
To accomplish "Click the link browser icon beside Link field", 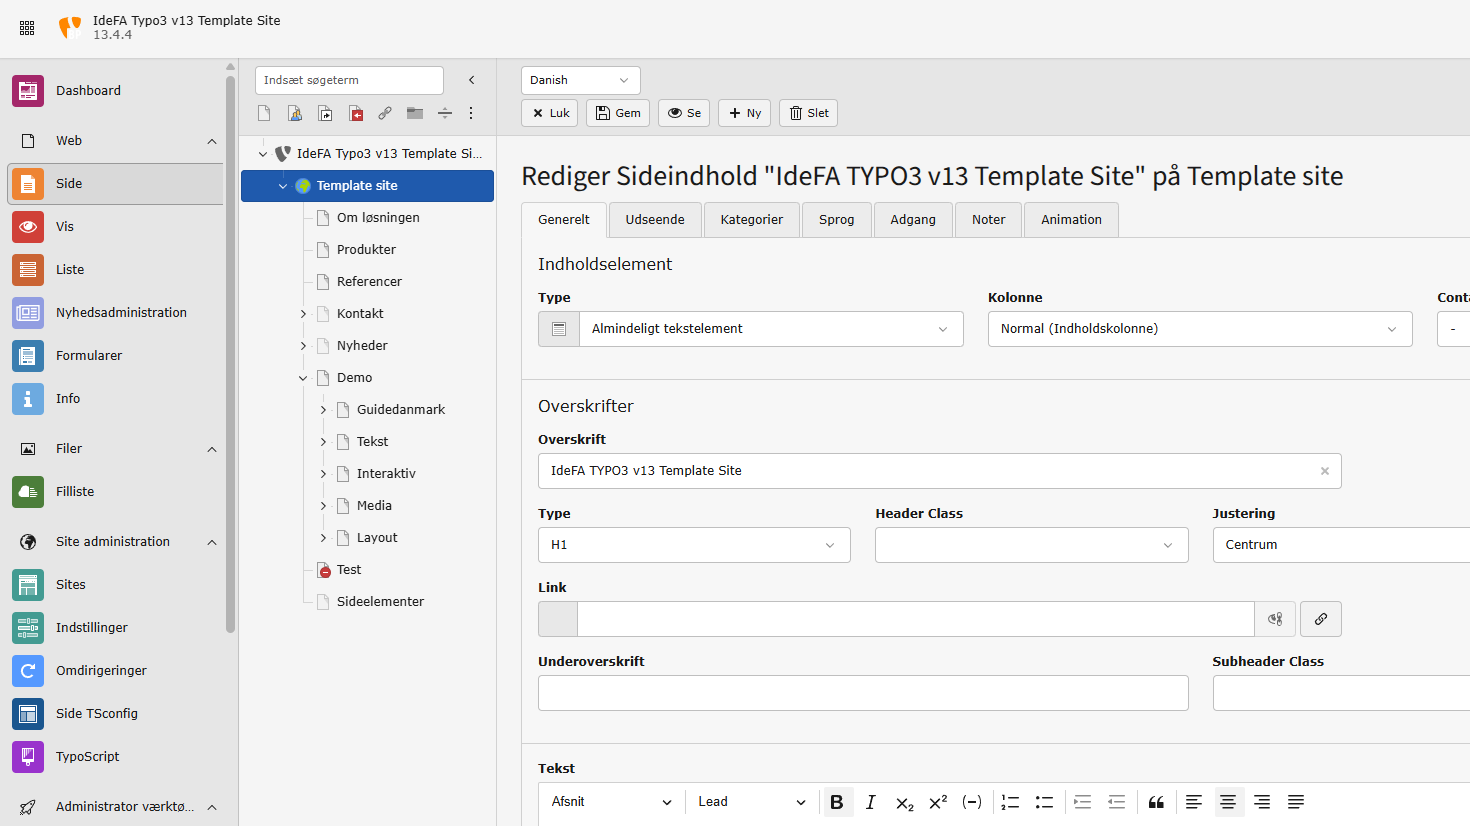I will 1320,619.
